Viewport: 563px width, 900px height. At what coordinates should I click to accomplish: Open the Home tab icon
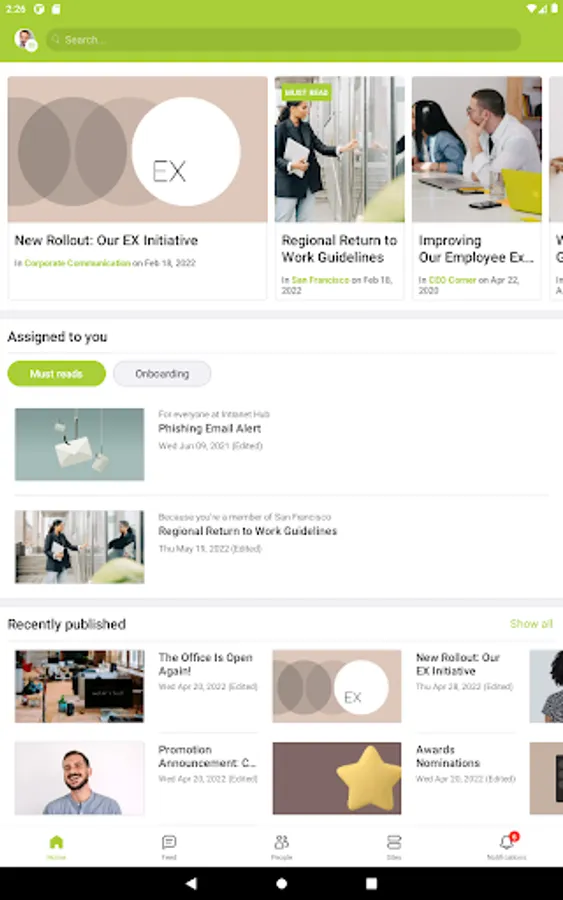56,842
